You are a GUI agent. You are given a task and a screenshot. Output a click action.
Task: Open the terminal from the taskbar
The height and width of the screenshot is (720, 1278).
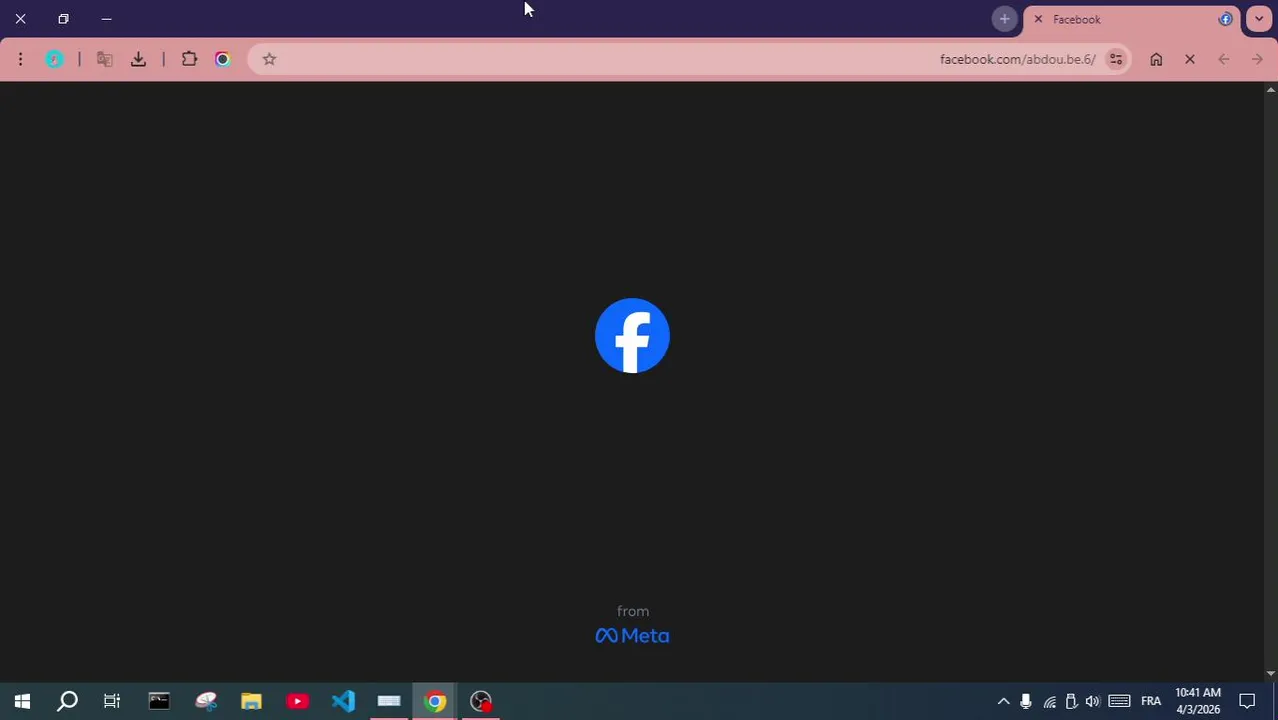click(159, 701)
